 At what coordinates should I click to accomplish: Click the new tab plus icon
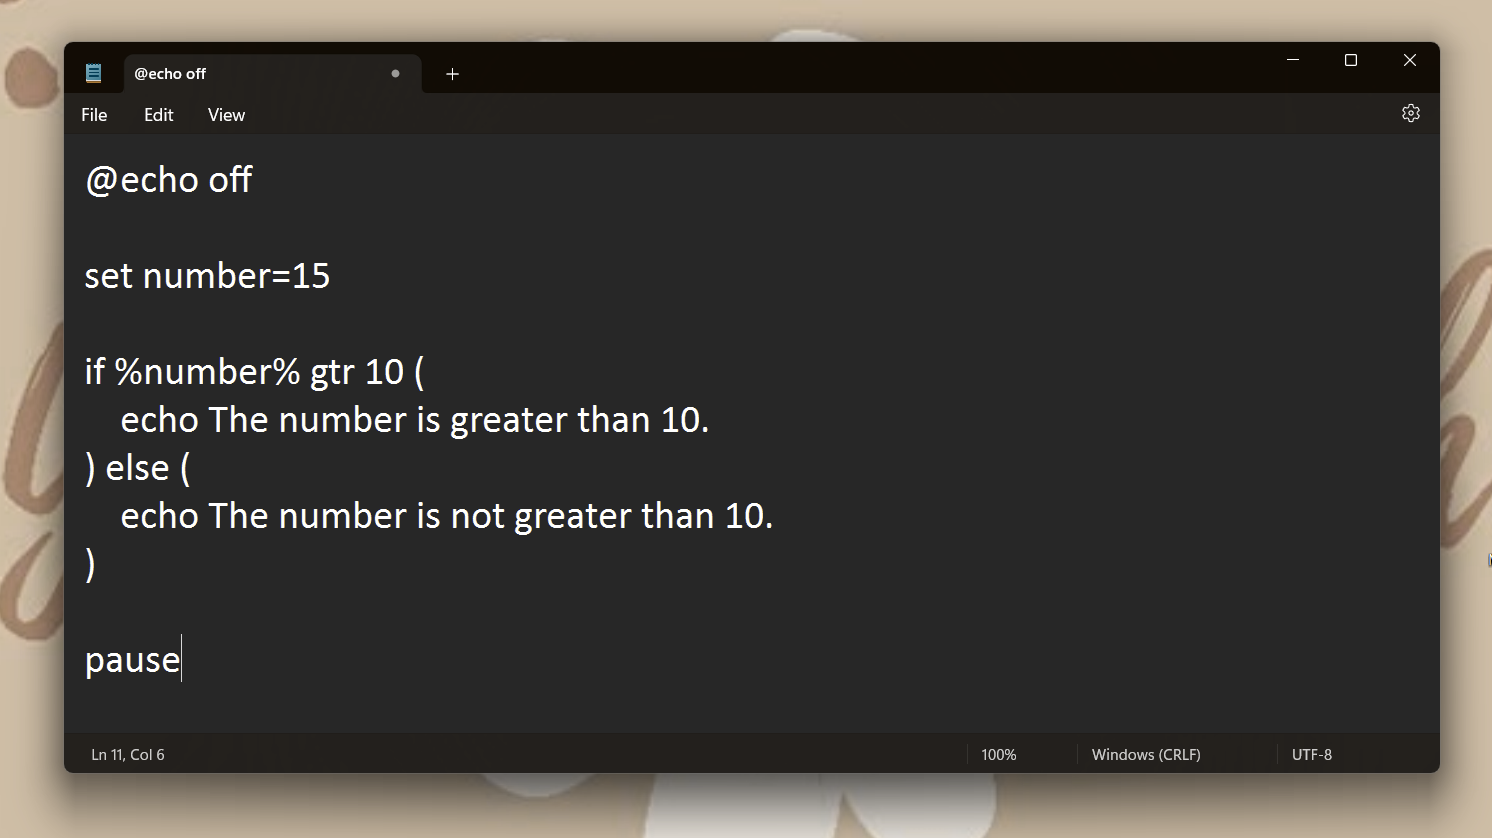452,73
